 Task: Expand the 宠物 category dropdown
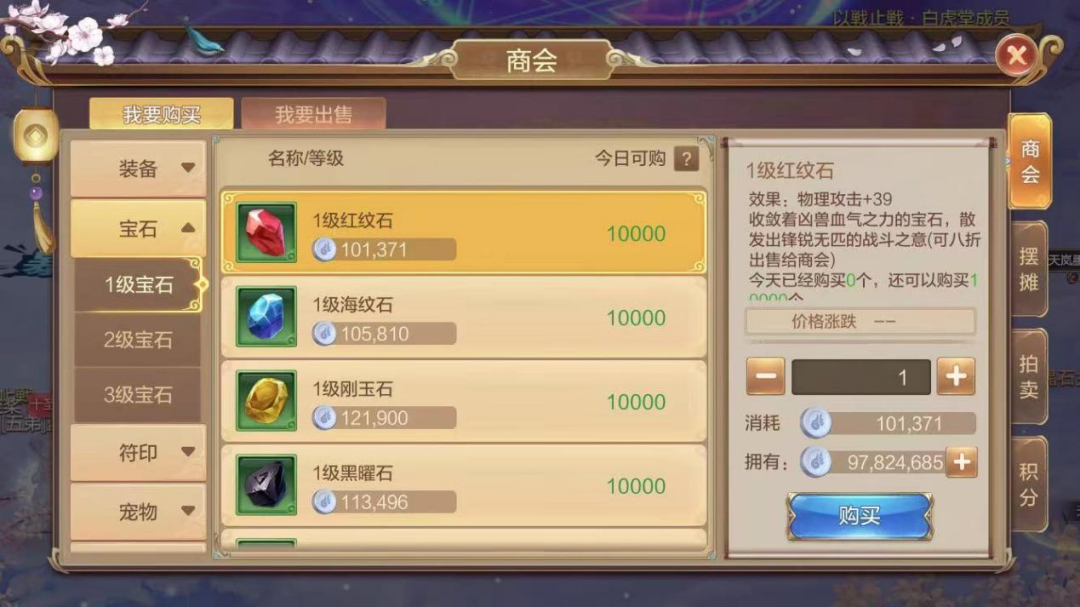tap(138, 511)
